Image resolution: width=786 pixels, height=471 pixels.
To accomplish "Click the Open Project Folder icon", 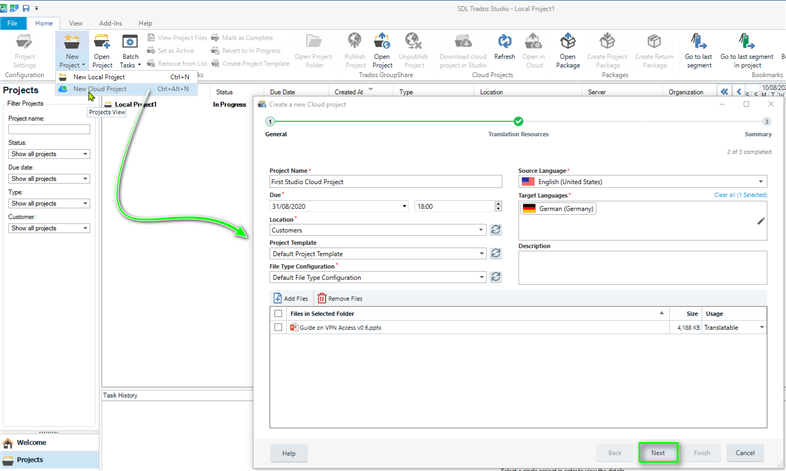I will click(x=314, y=51).
